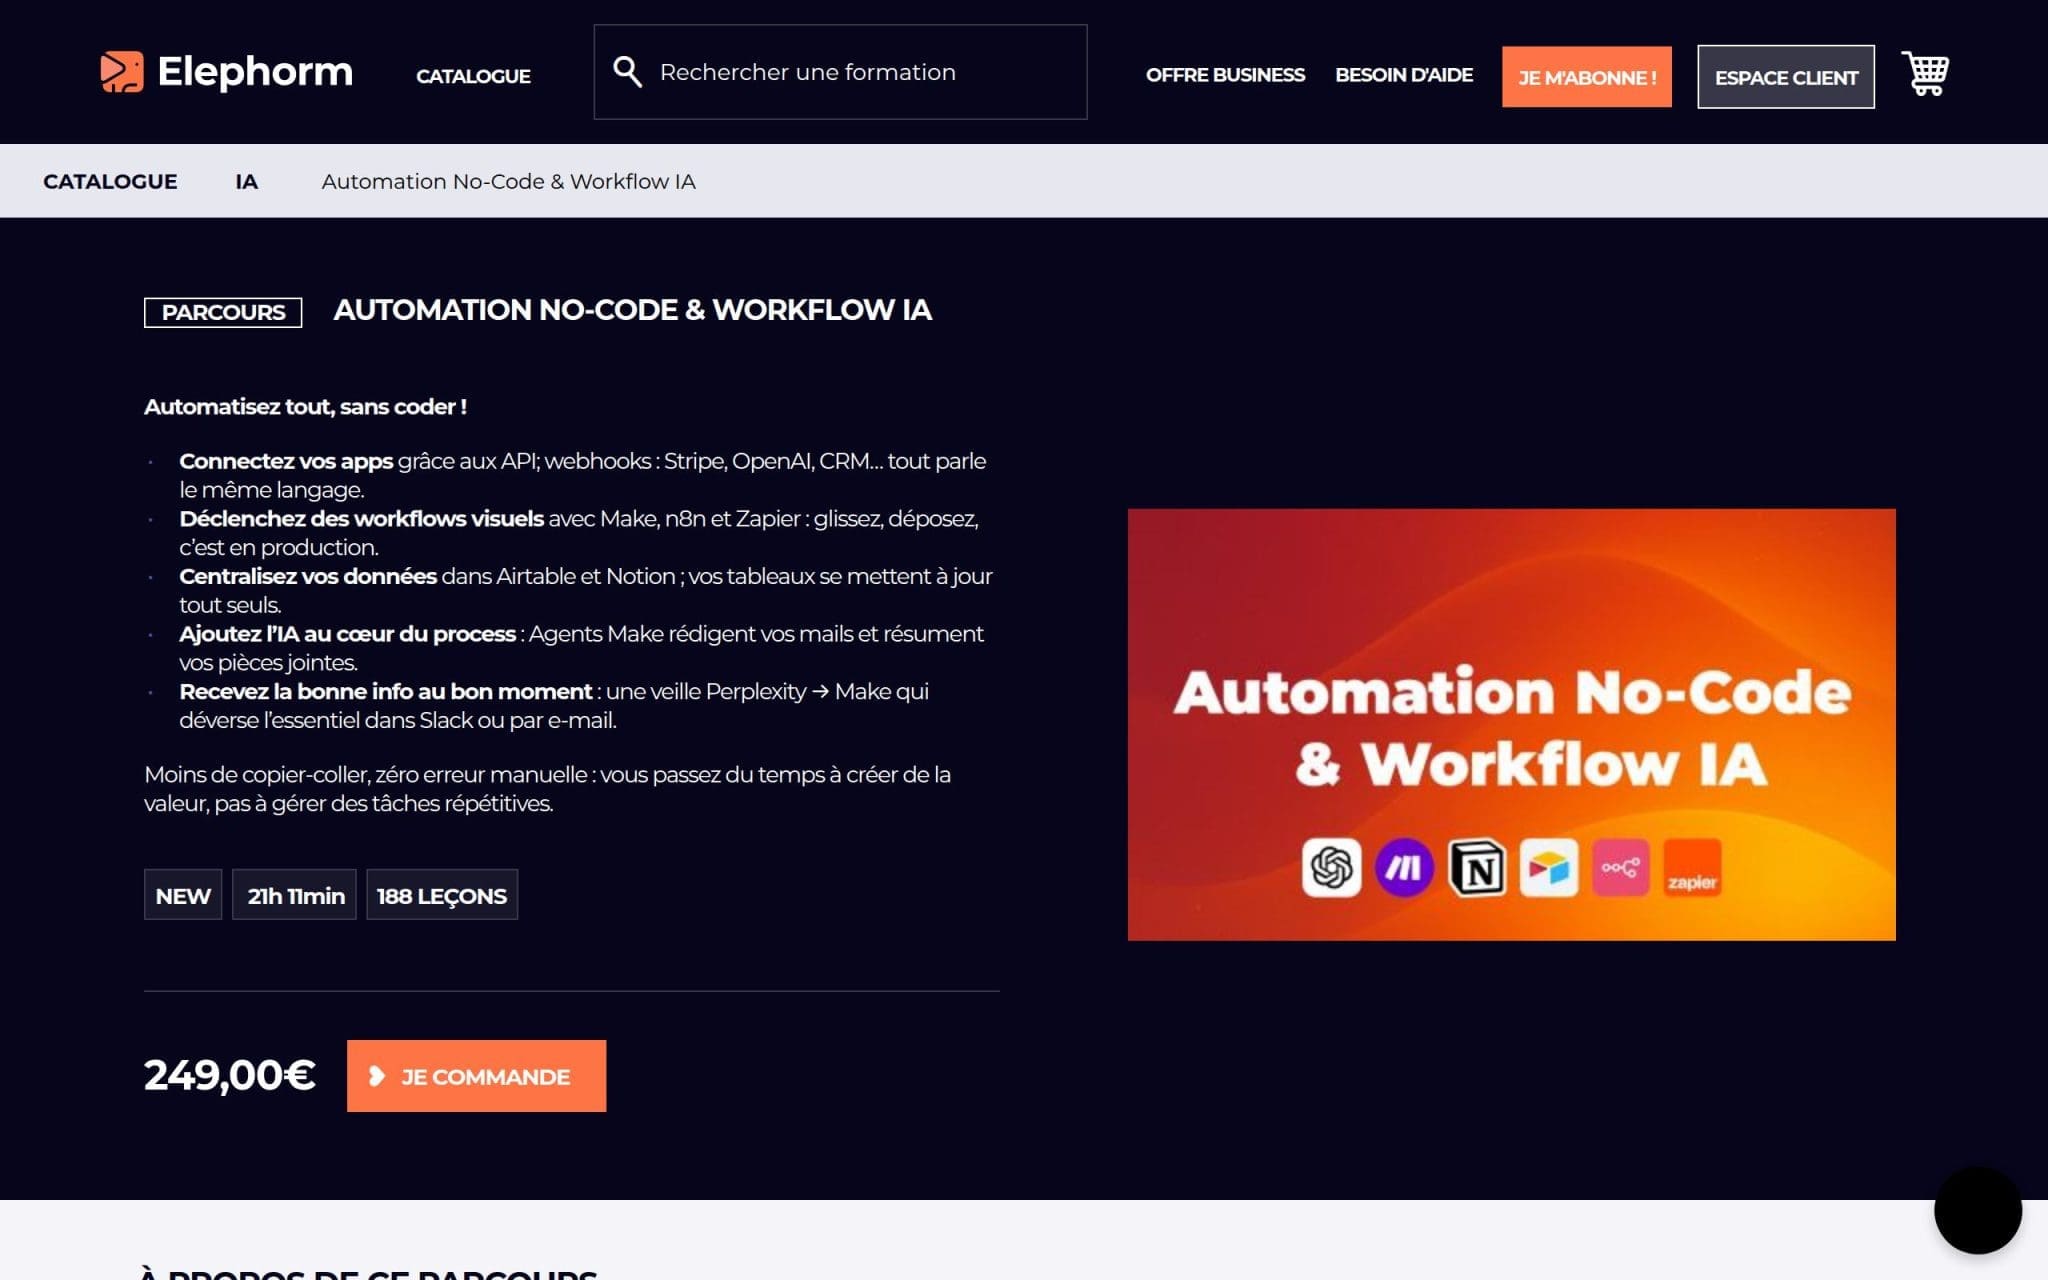The image size is (2048, 1280).
Task: Click the course title heading
Action: (632, 310)
